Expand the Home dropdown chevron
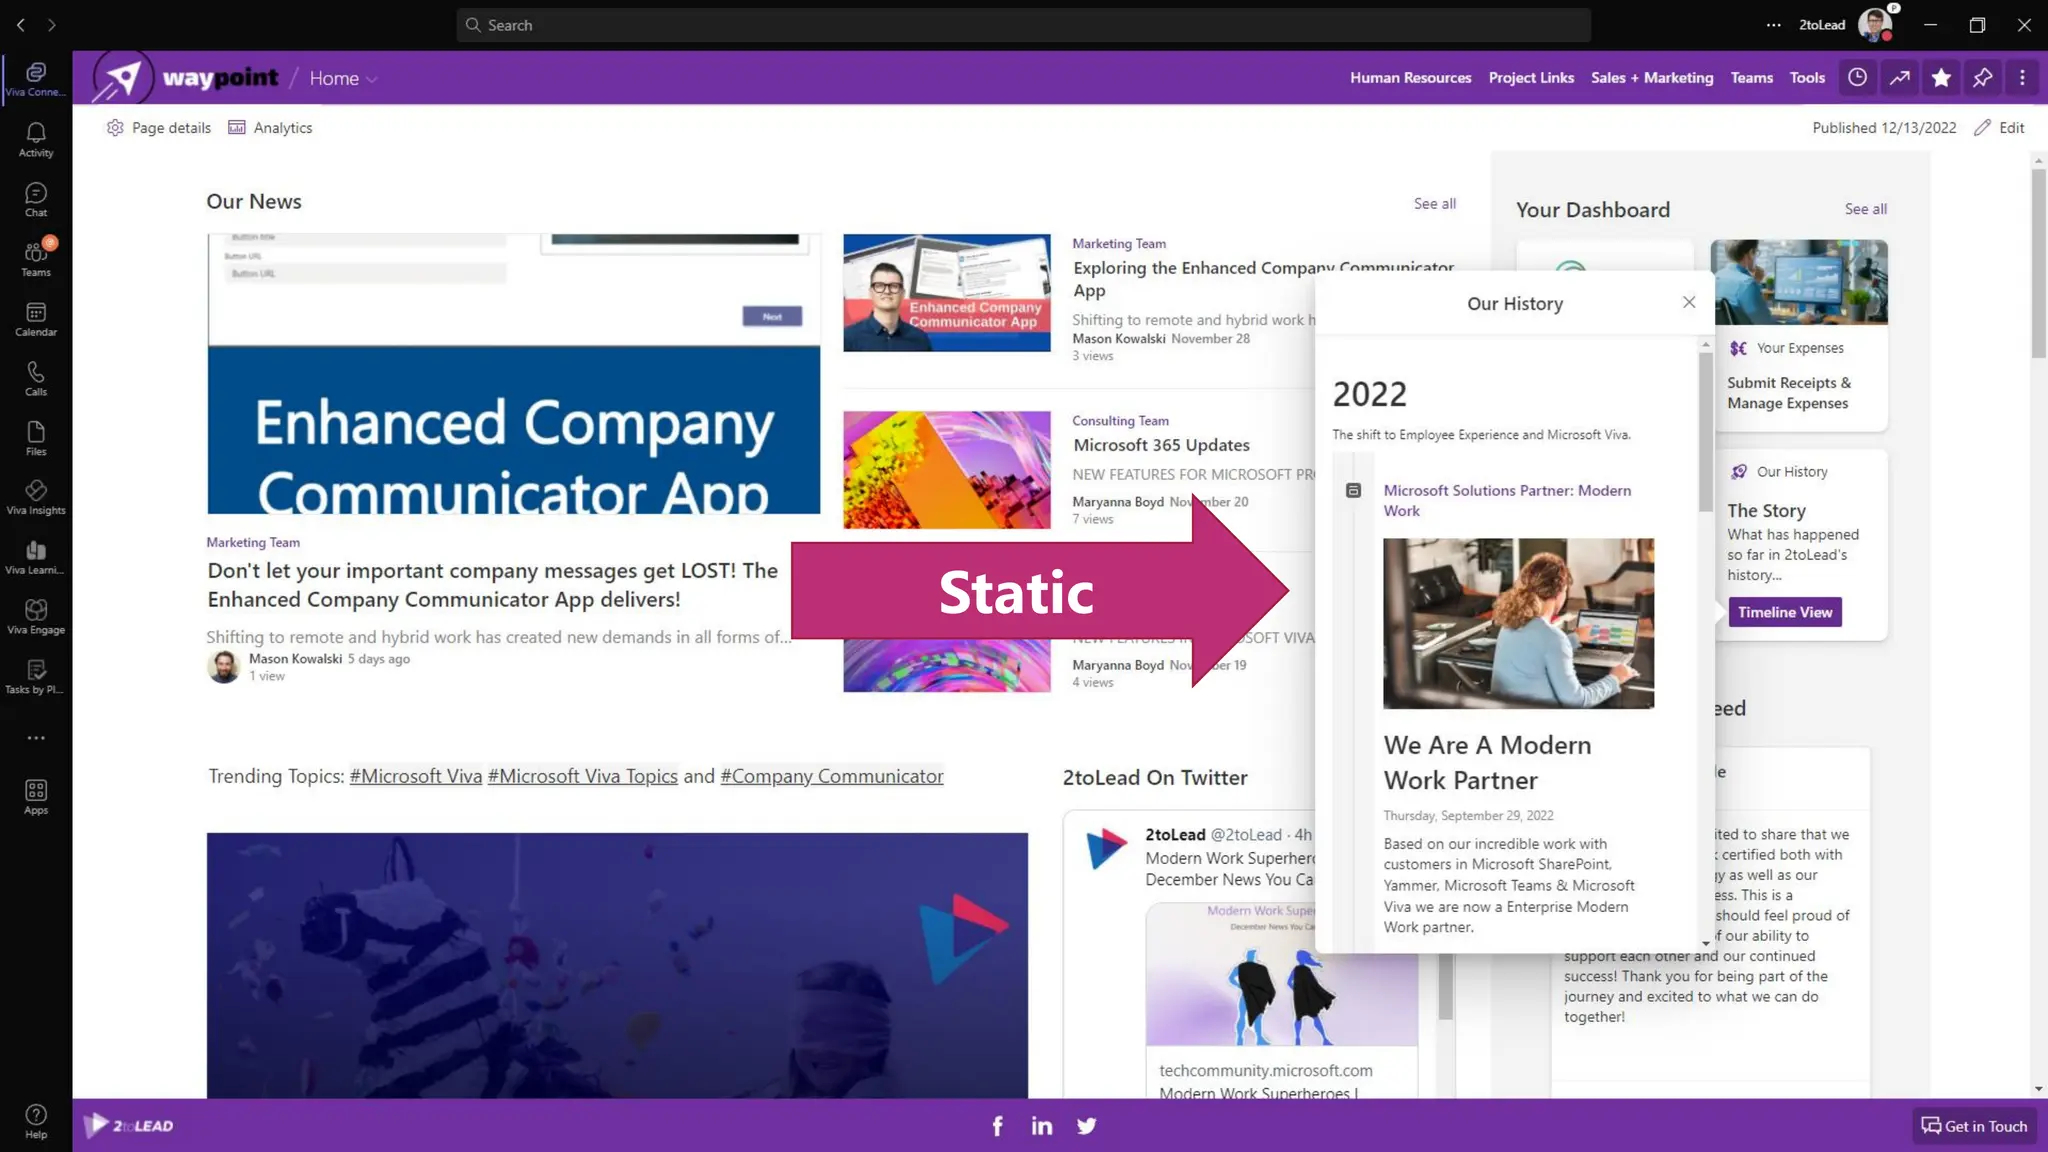This screenshot has height=1152, width=2048. pyautogui.click(x=372, y=79)
